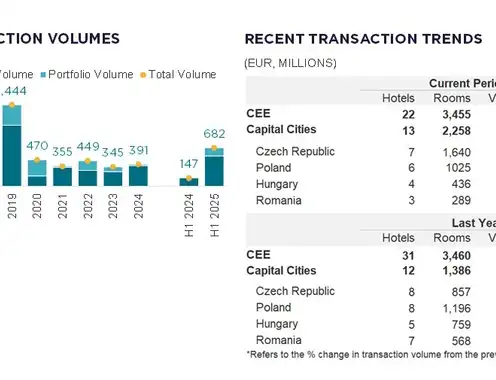
Task: Select the 2022 bar in the chart
Action: coord(88,174)
